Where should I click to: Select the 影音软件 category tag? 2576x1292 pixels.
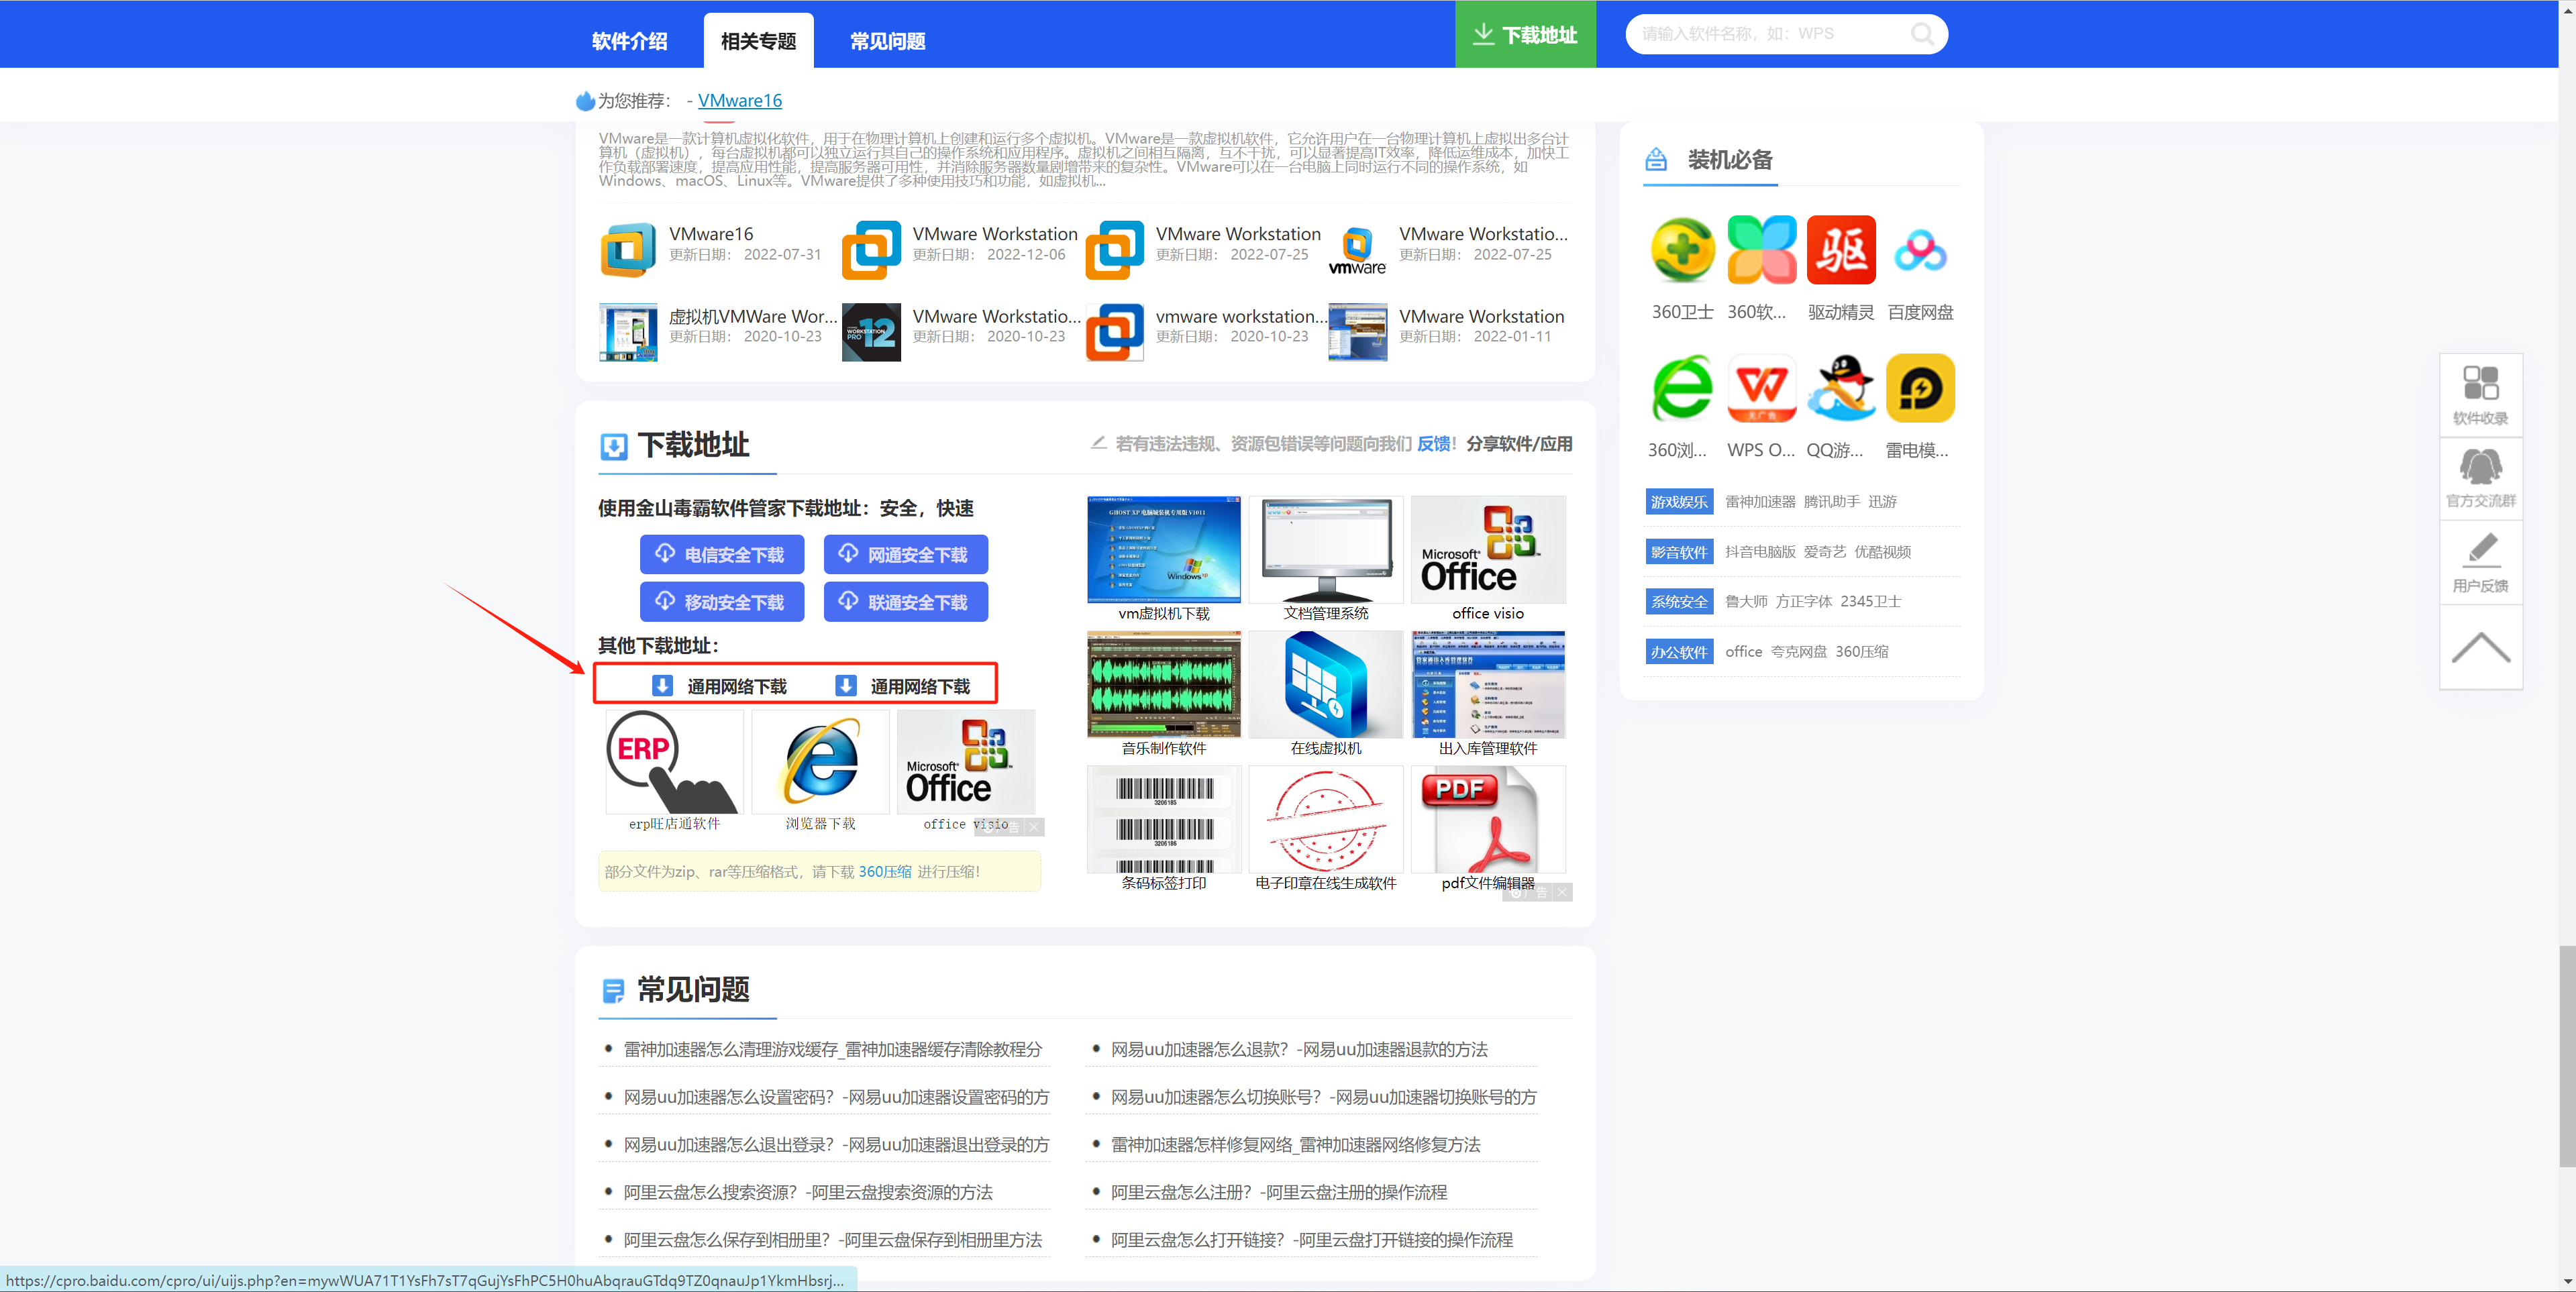1679,552
